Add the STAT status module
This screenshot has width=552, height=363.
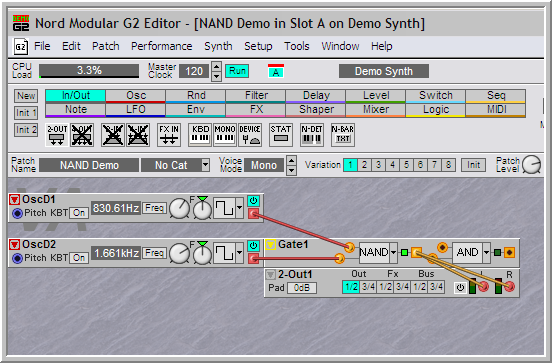tap(281, 134)
